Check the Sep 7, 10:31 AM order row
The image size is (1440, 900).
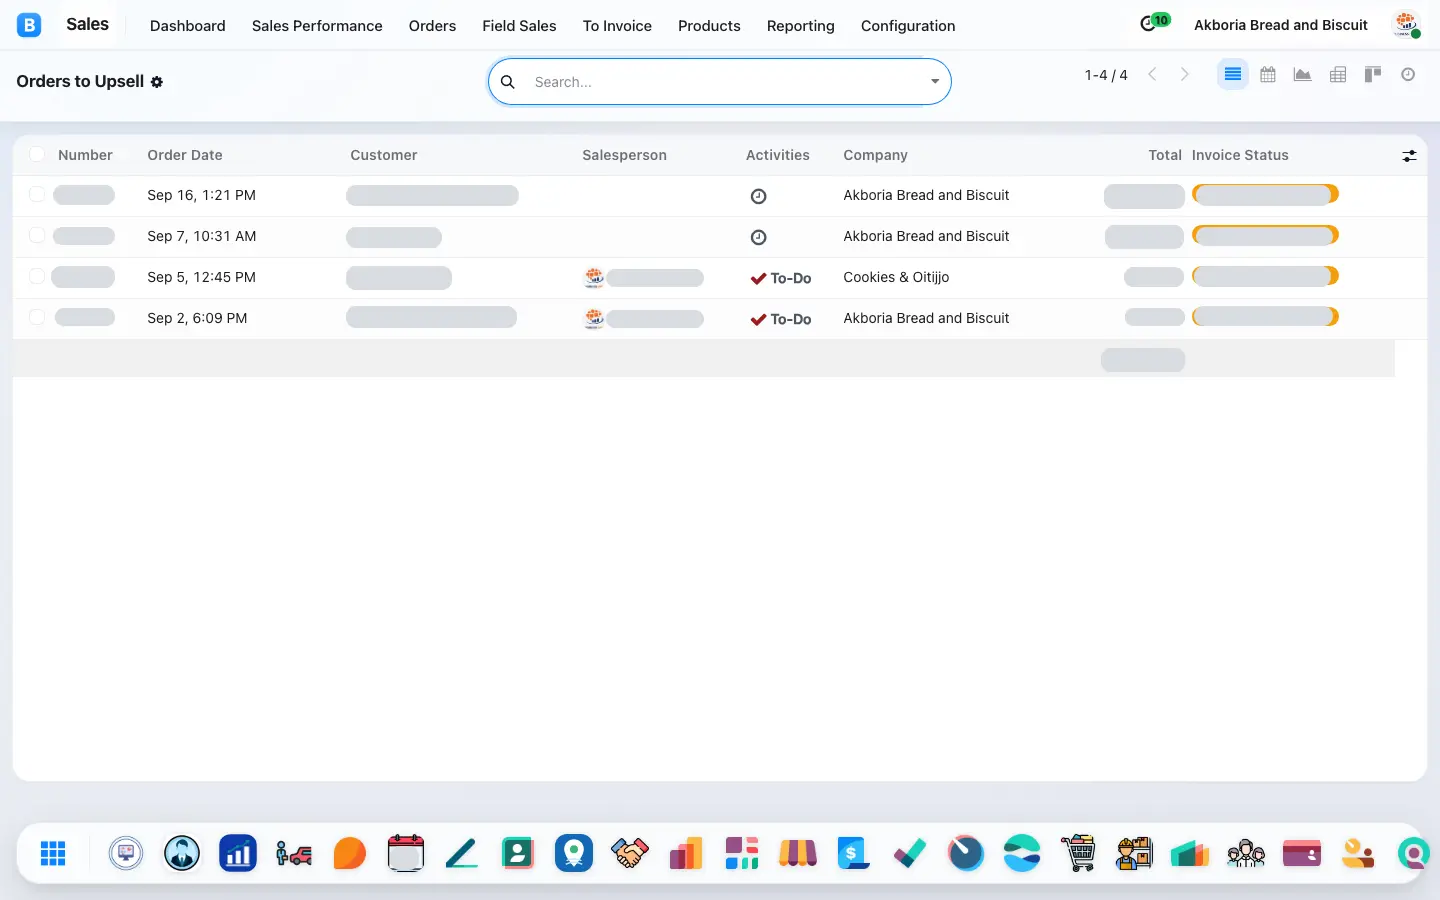(x=37, y=235)
